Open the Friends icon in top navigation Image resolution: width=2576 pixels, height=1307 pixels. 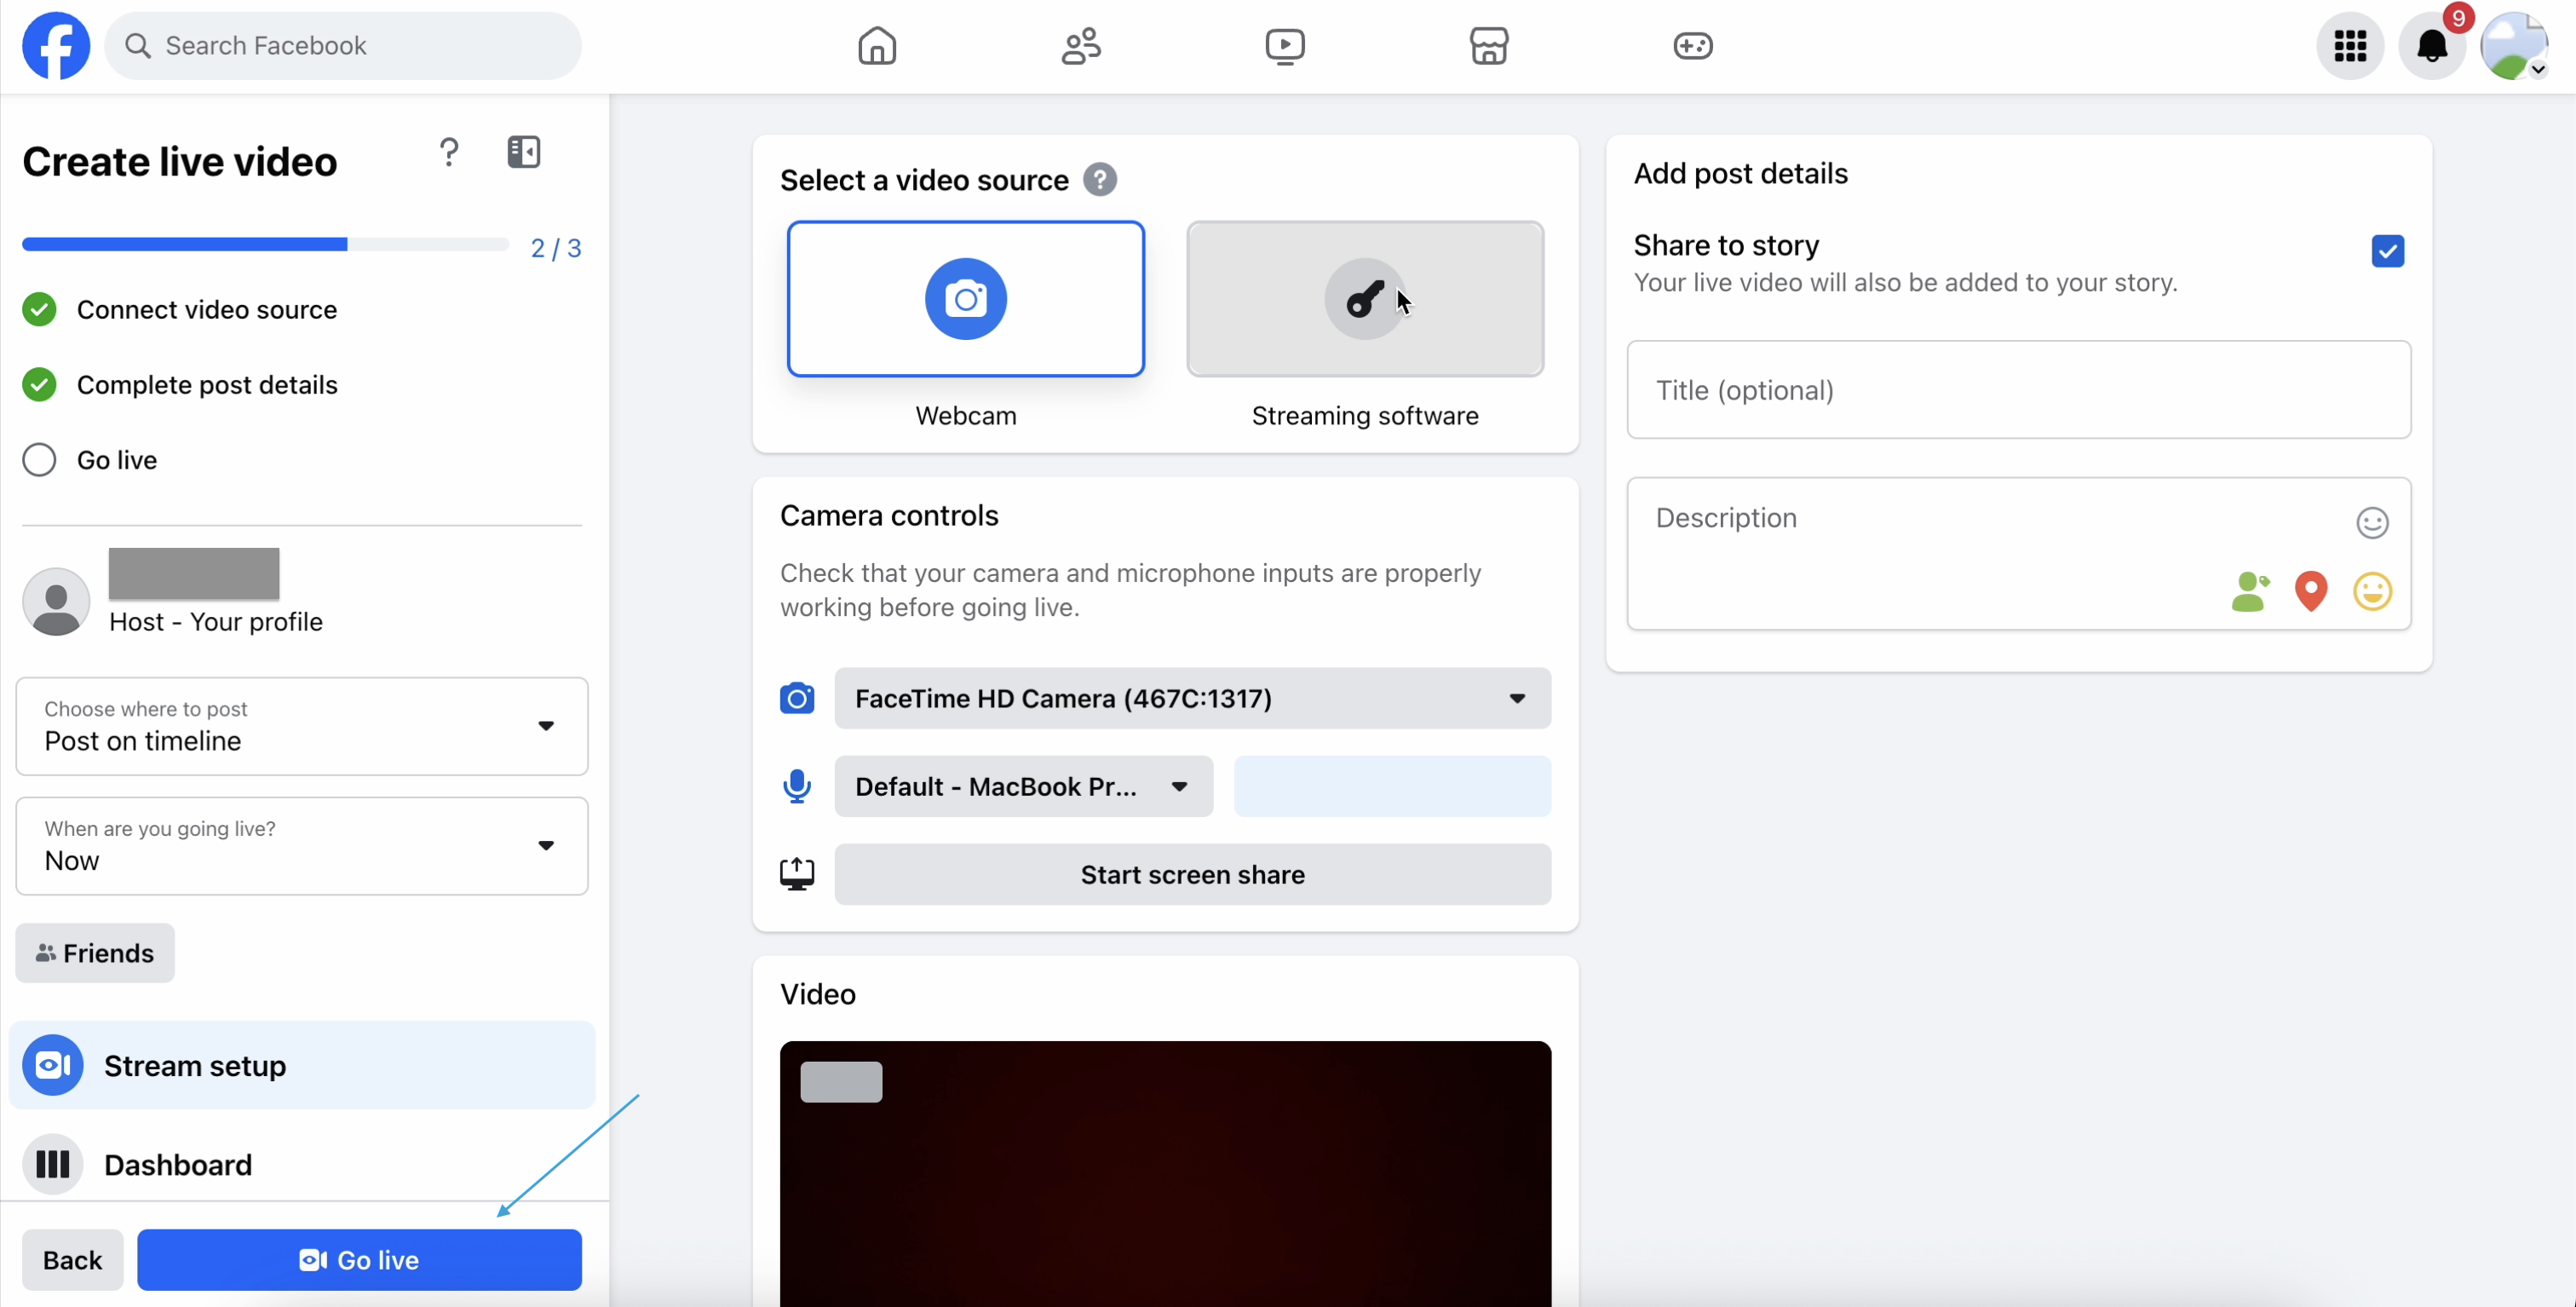1081,46
